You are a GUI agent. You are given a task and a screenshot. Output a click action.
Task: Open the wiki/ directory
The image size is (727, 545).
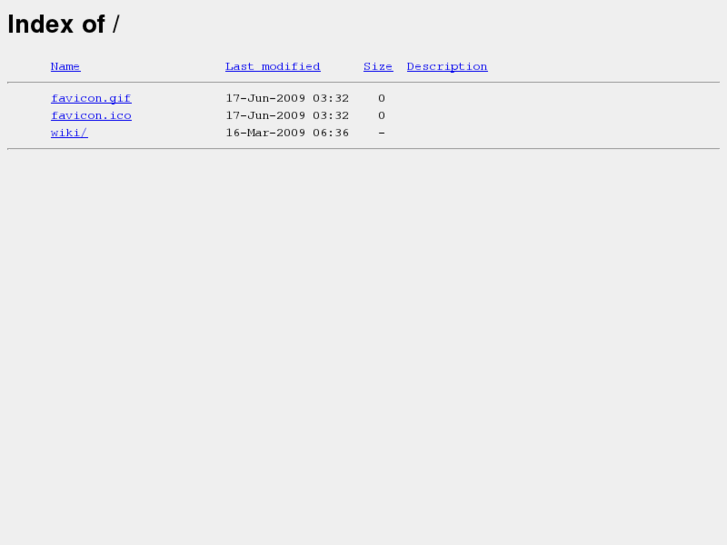pyautogui.click(x=69, y=133)
